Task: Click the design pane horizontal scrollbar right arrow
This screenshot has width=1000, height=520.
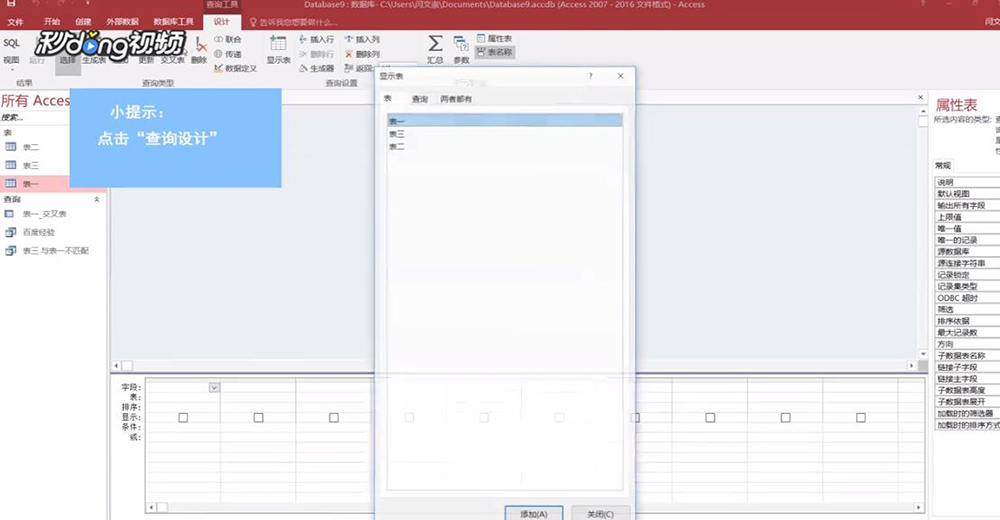Action: (x=911, y=366)
